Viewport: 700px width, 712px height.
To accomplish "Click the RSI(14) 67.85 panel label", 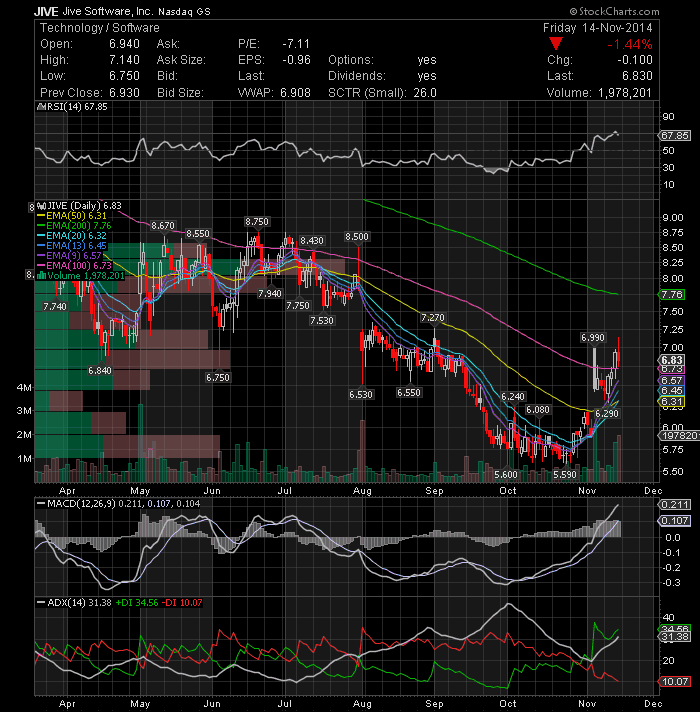I will coord(73,107).
